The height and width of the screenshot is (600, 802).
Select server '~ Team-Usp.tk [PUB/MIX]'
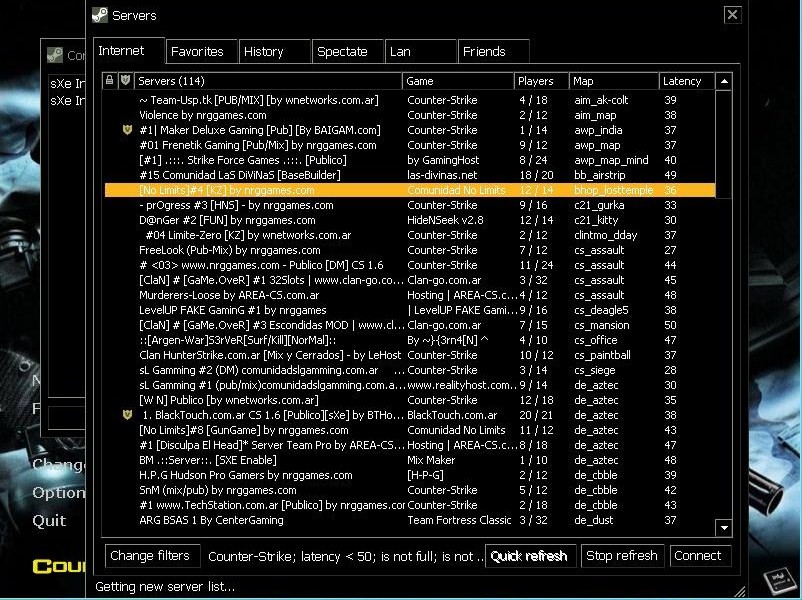pos(410,100)
